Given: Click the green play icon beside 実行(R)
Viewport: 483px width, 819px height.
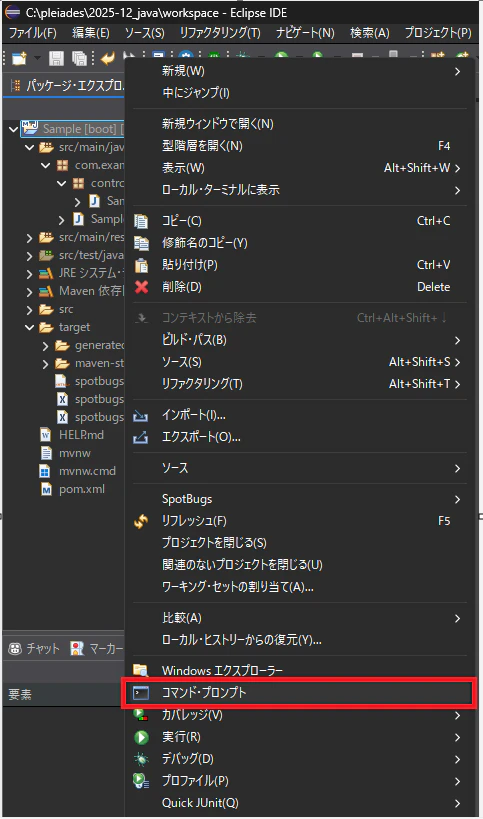Looking at the screenshot, I should click(141, 737).
